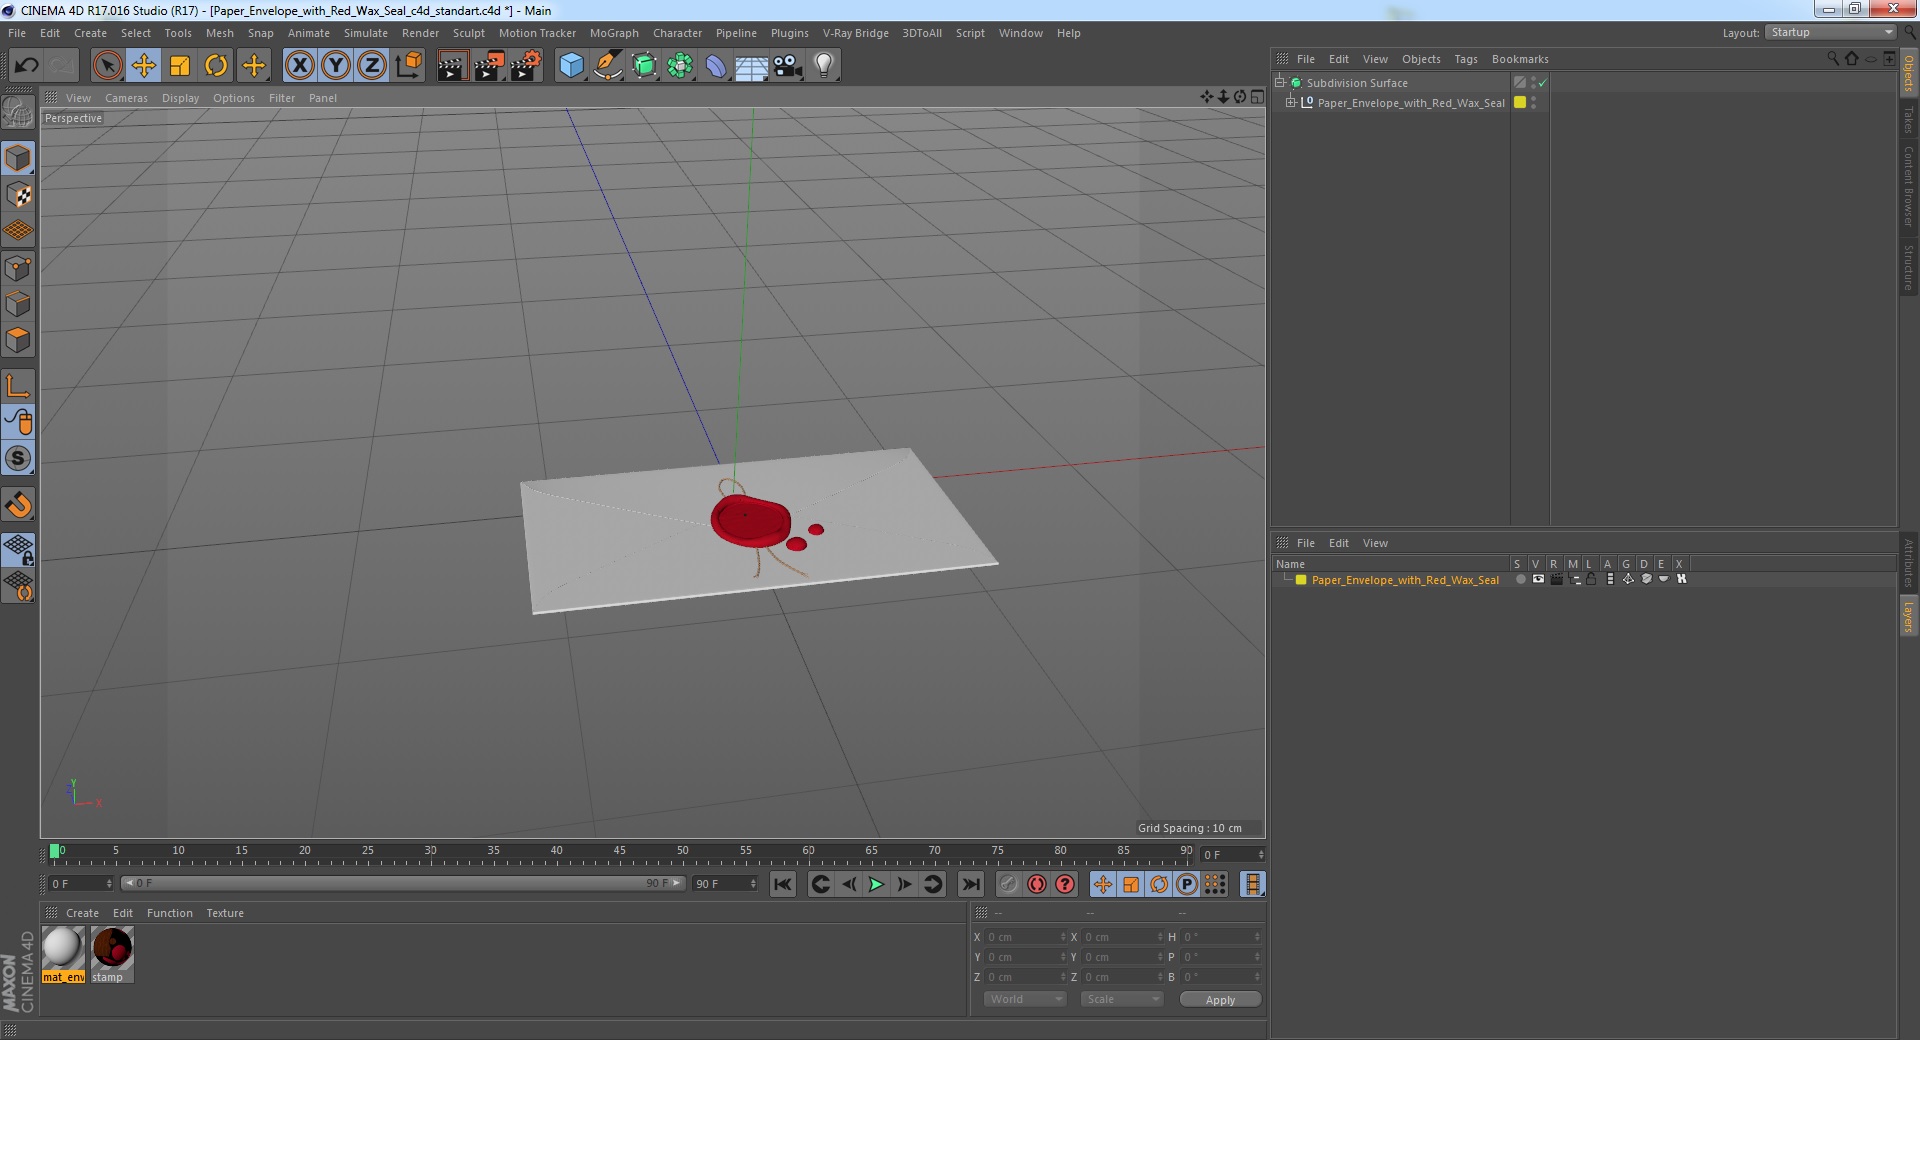Screen dimensions: 1920x1158
Task: Open viewport Cameras menu
Action: coord(126,98)
